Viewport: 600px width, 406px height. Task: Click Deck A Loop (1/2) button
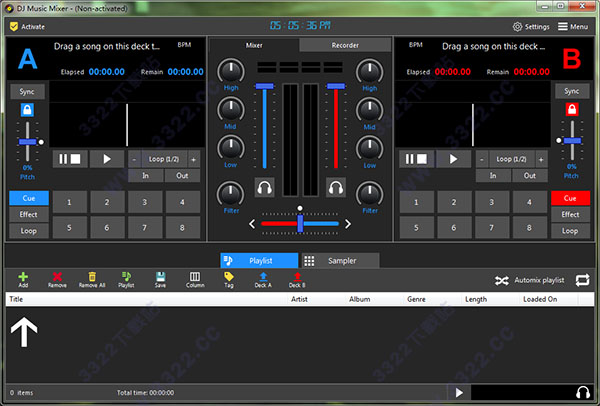click(164, 159)
